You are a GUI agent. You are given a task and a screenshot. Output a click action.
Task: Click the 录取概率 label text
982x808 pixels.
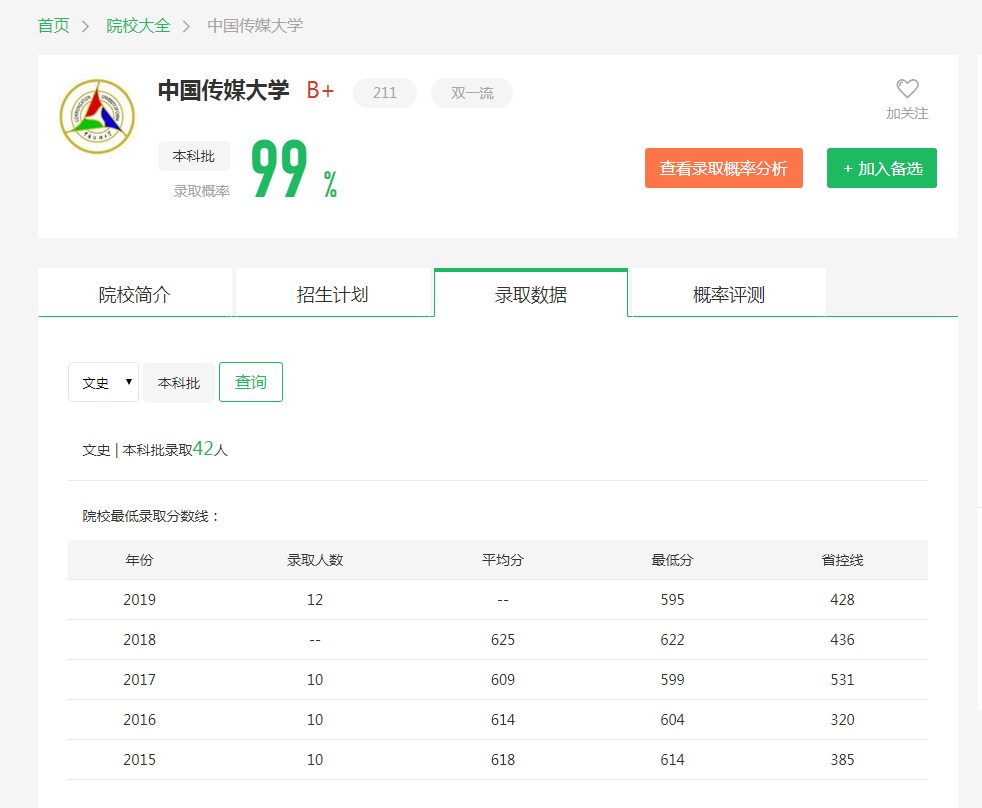tap(201, 191)
